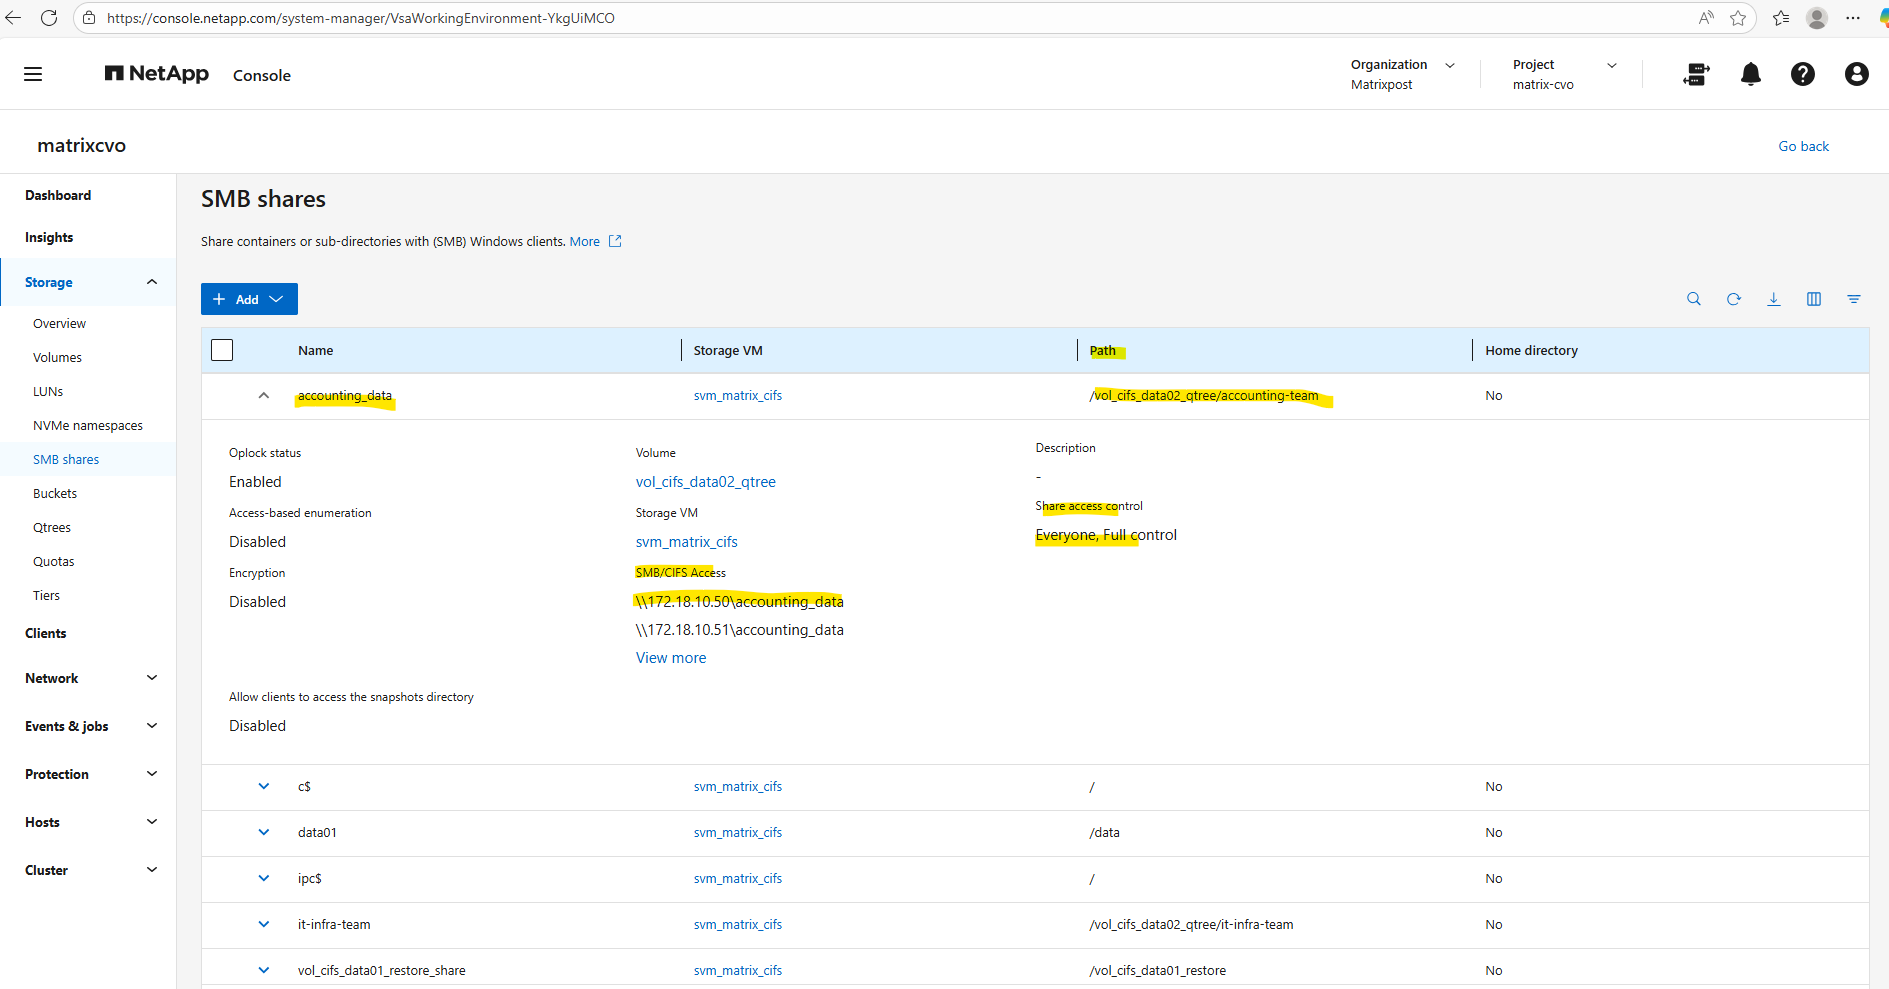Expand the data01 share row
Screen dimensions: 1889x989
(264, 832)
